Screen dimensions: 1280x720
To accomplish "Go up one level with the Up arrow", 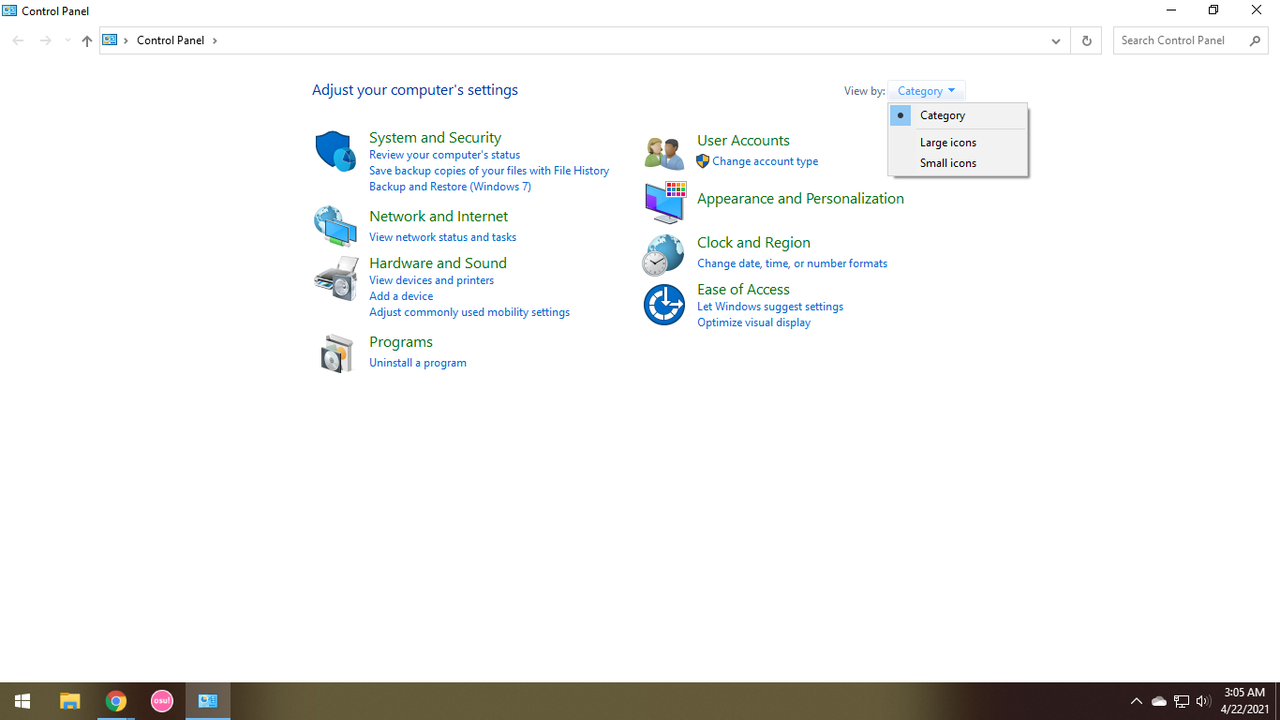I will 87,40.
